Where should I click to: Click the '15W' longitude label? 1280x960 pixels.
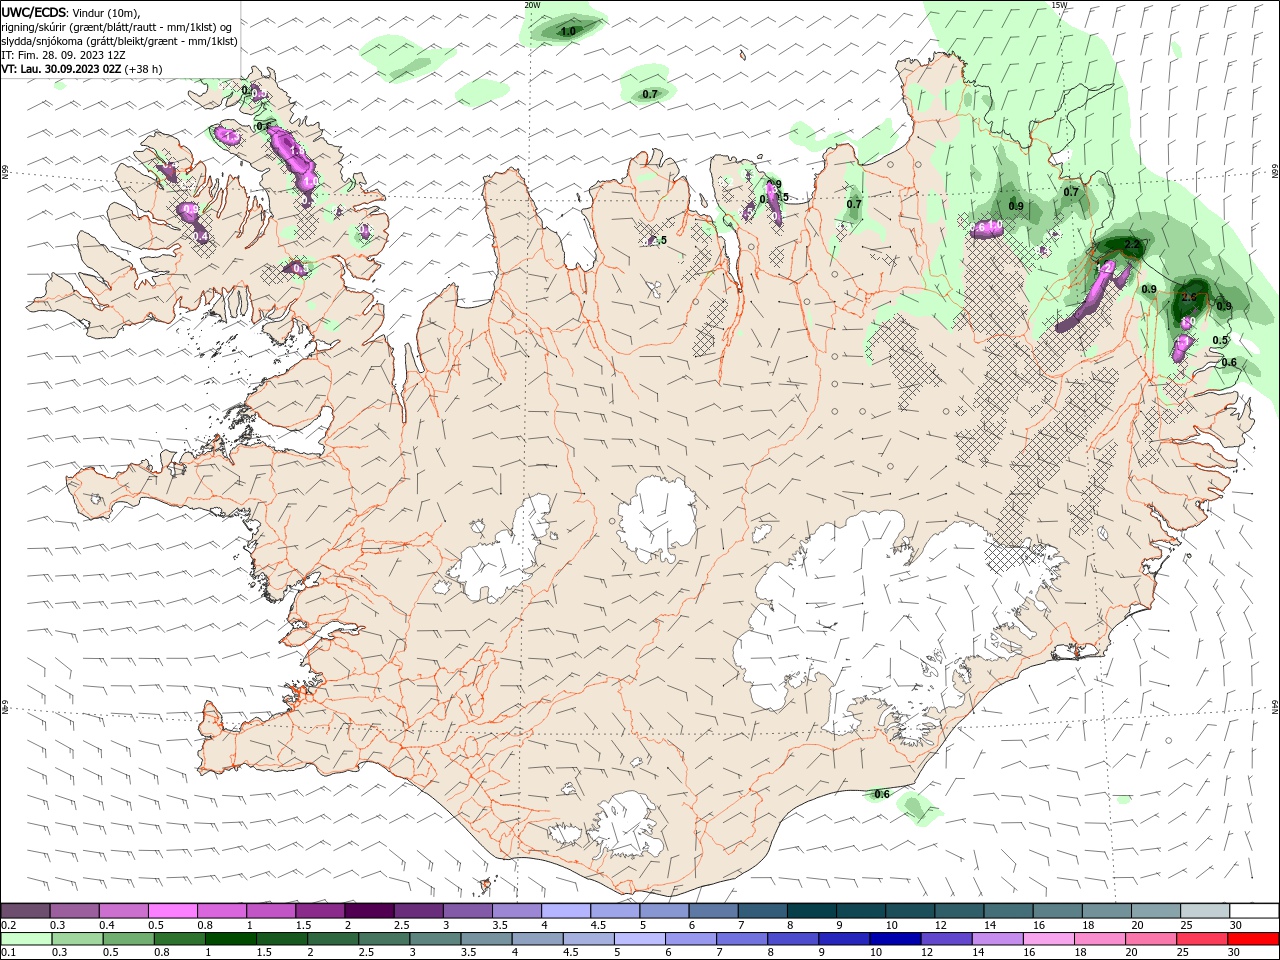click(1059, 5)
